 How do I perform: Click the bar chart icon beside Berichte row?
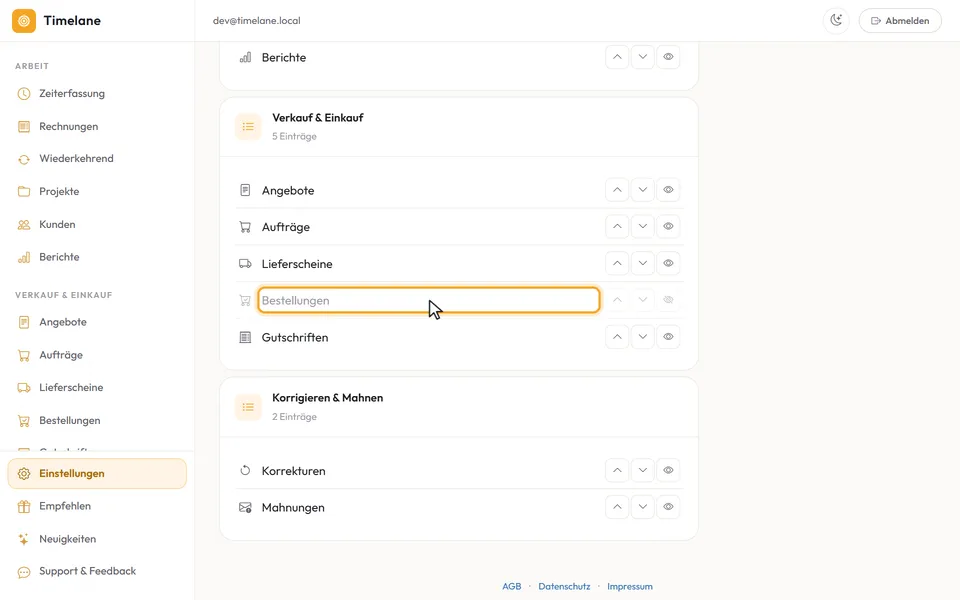[245, 58]
